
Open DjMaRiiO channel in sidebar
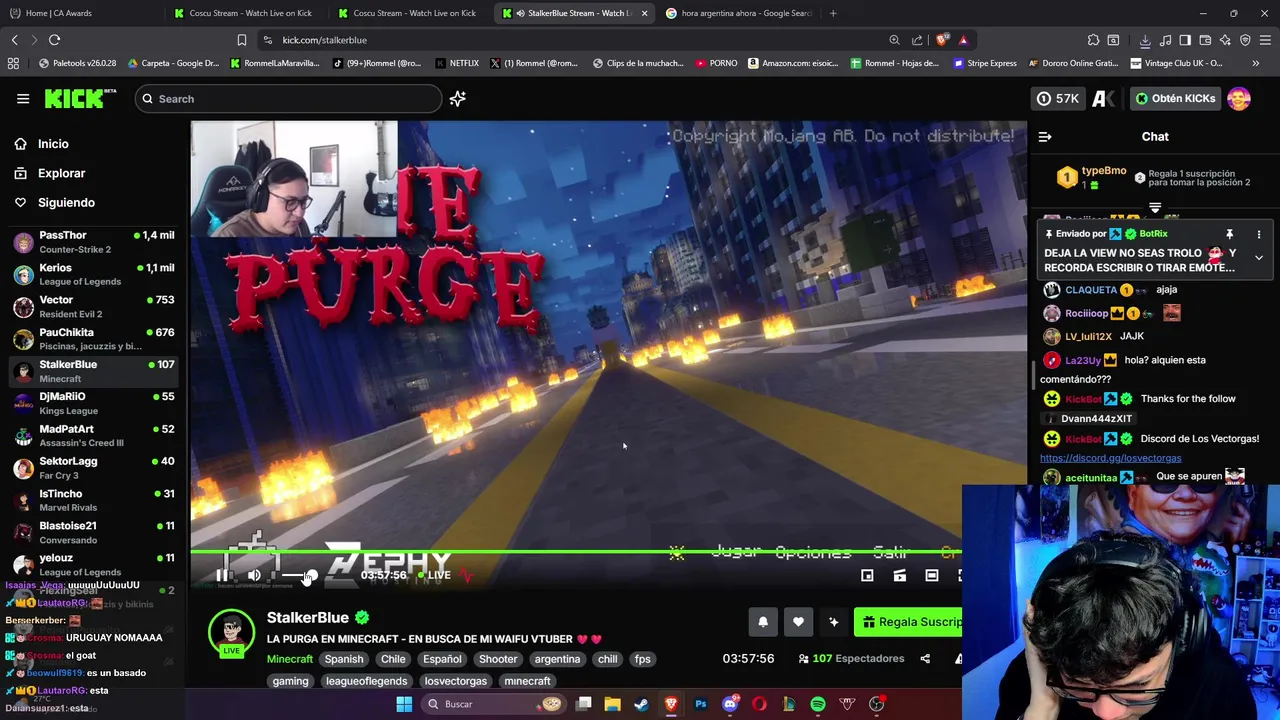[92, 403]
